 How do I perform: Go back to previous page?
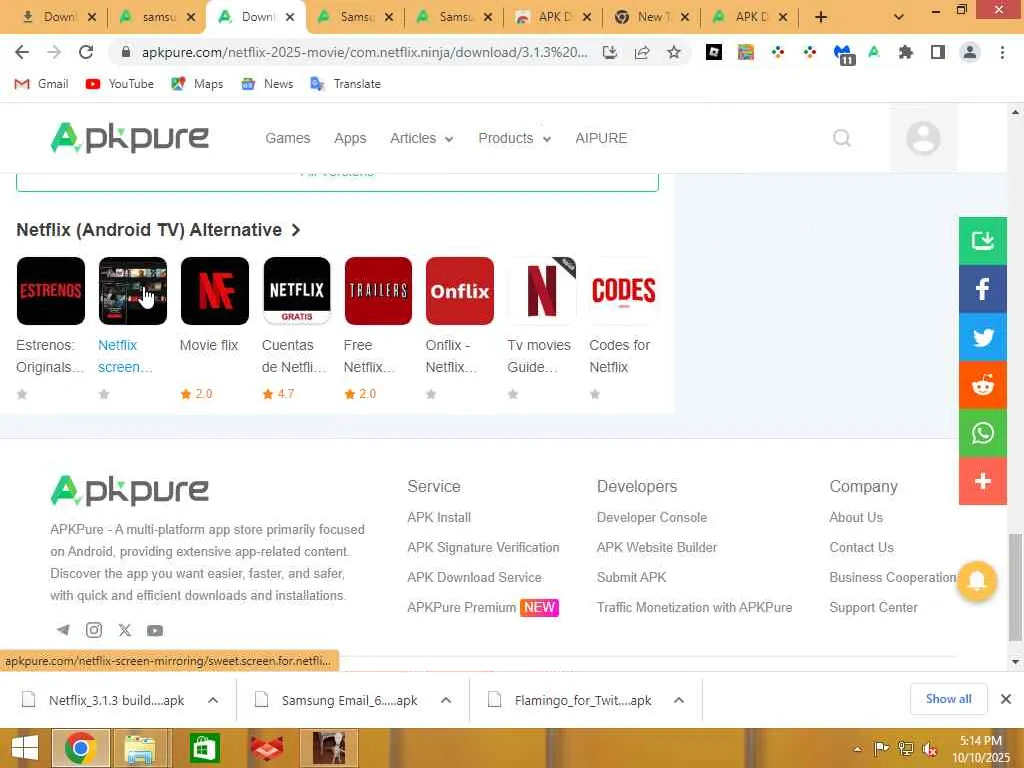22,52
